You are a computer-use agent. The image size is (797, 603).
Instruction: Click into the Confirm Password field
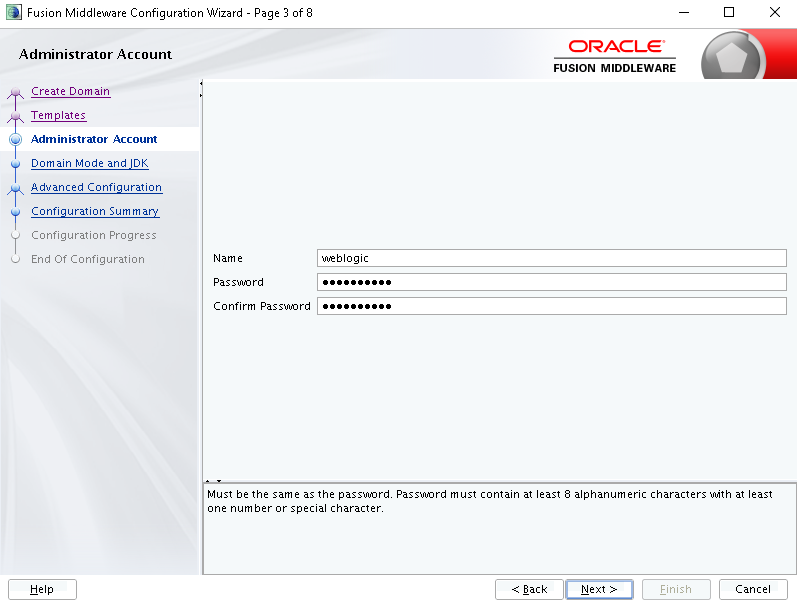point(551,306)
